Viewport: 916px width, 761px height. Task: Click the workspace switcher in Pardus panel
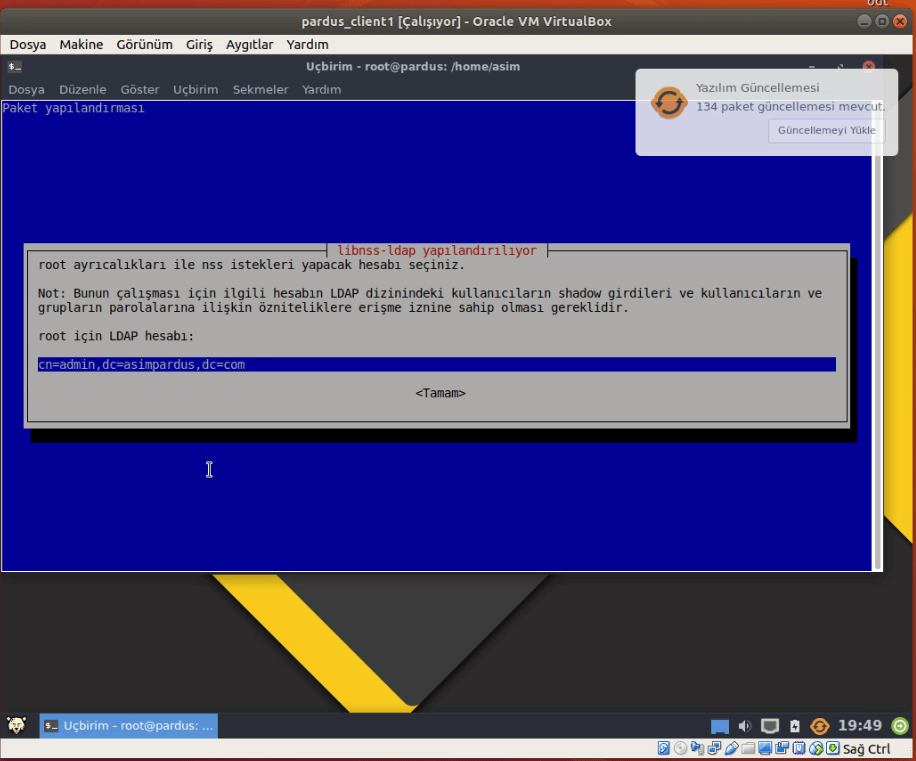click(720, 726)
